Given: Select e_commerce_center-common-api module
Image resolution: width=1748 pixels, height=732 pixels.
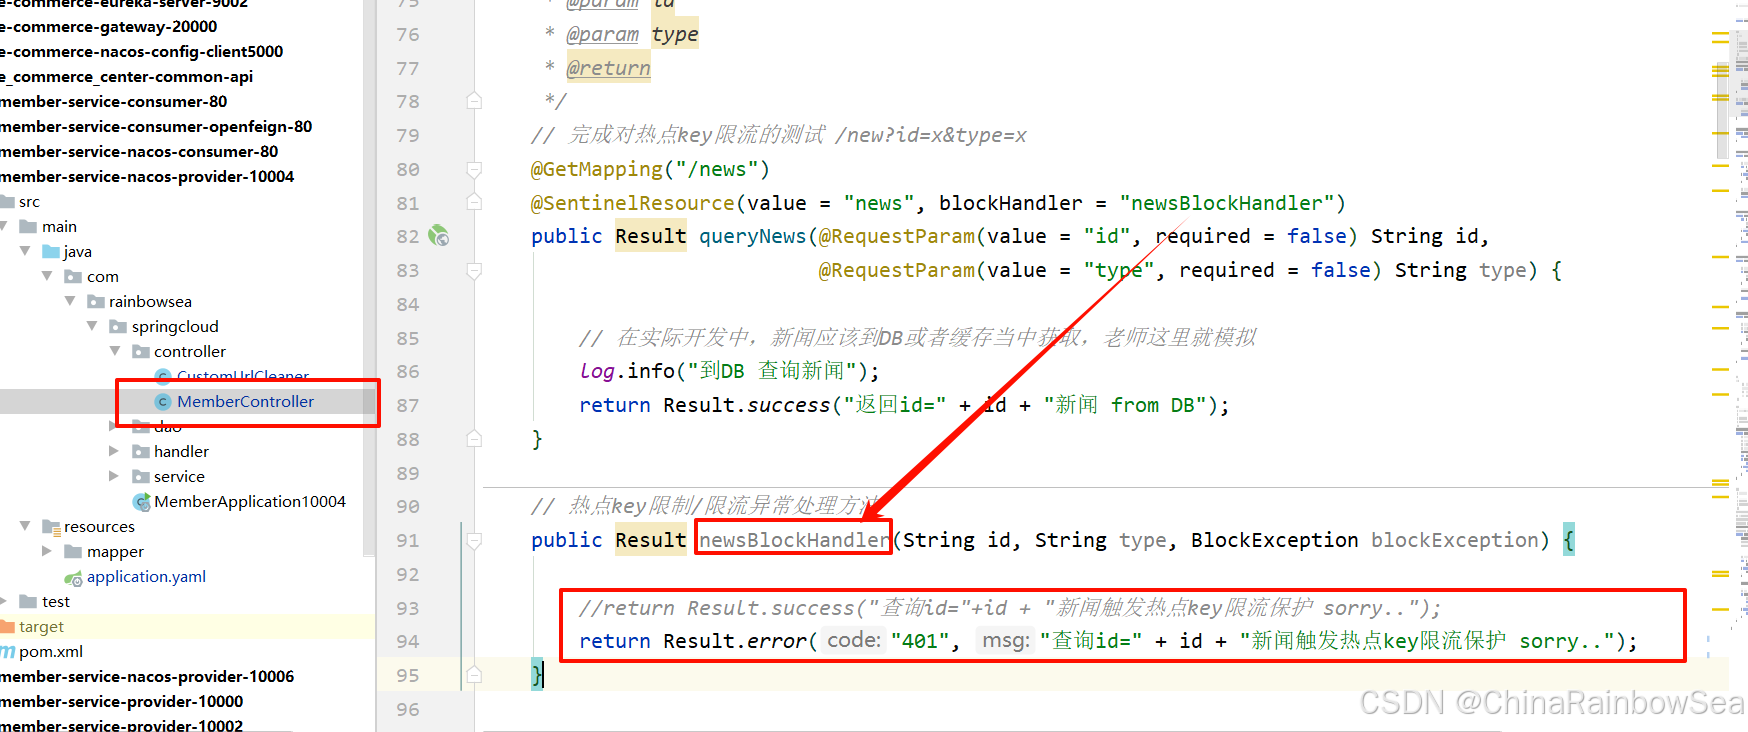Looking at the screenshot, I should [x=126, y=77].
